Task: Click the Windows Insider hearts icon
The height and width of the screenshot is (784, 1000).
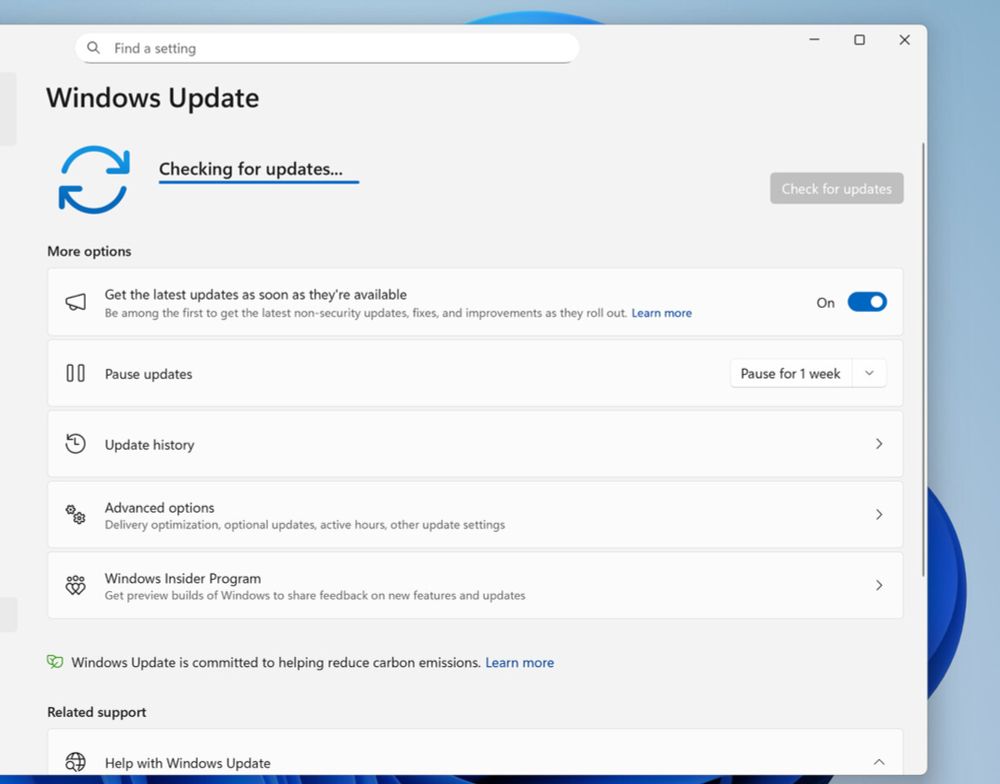Action: [x=75, y=585]
